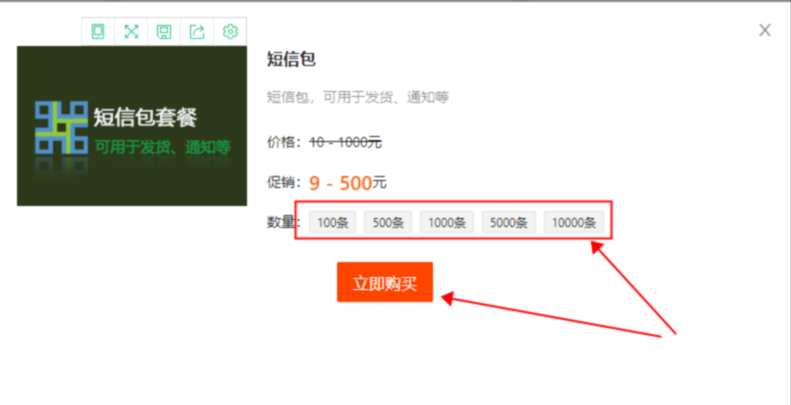Click the 短信包 product title

click(291, 59)
